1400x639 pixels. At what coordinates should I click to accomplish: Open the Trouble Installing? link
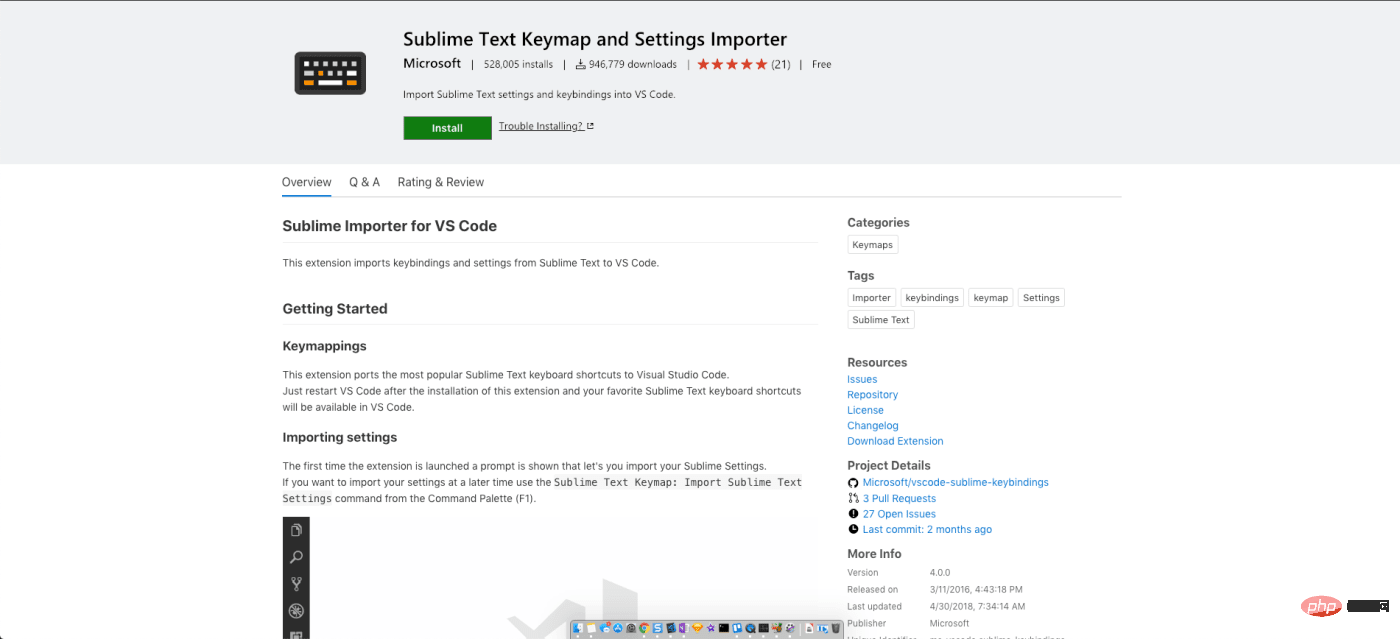click(546, 126)
